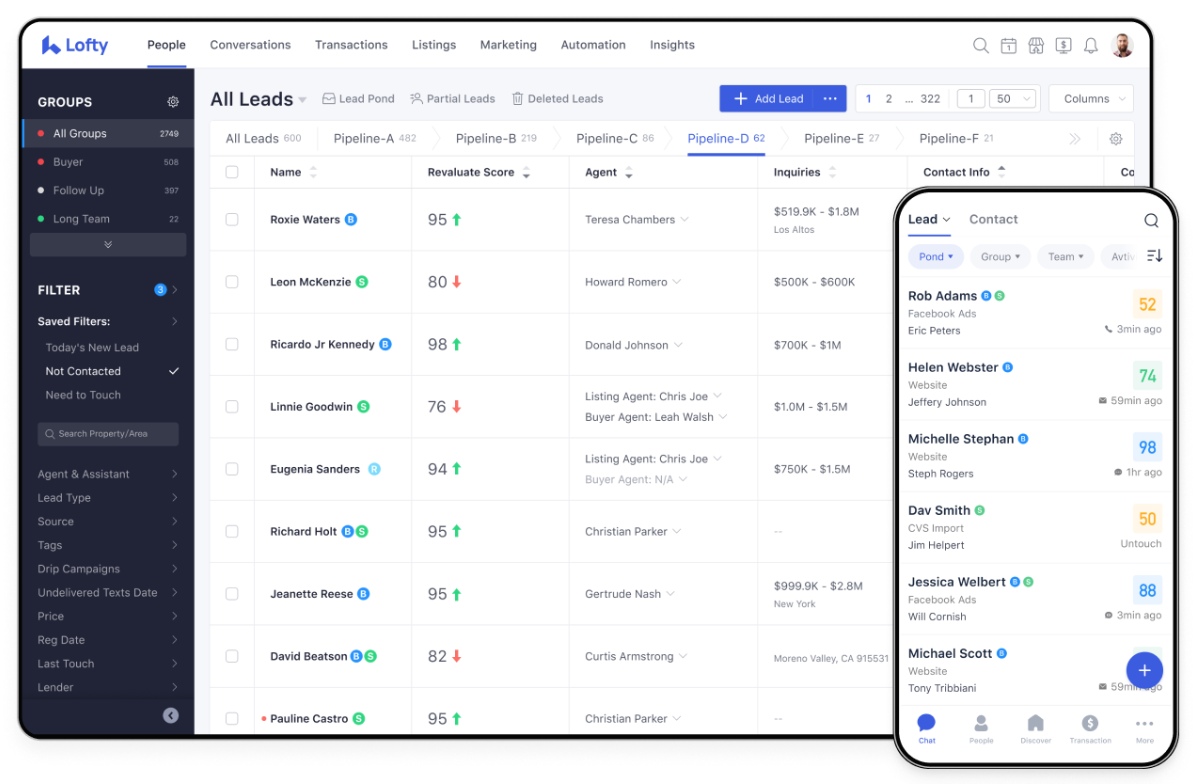The width and height of the screenshot is (1200, 784).
Task: Open Rob Adams lead on phone
Action: pyautogui.click(x=1036, y=313)
